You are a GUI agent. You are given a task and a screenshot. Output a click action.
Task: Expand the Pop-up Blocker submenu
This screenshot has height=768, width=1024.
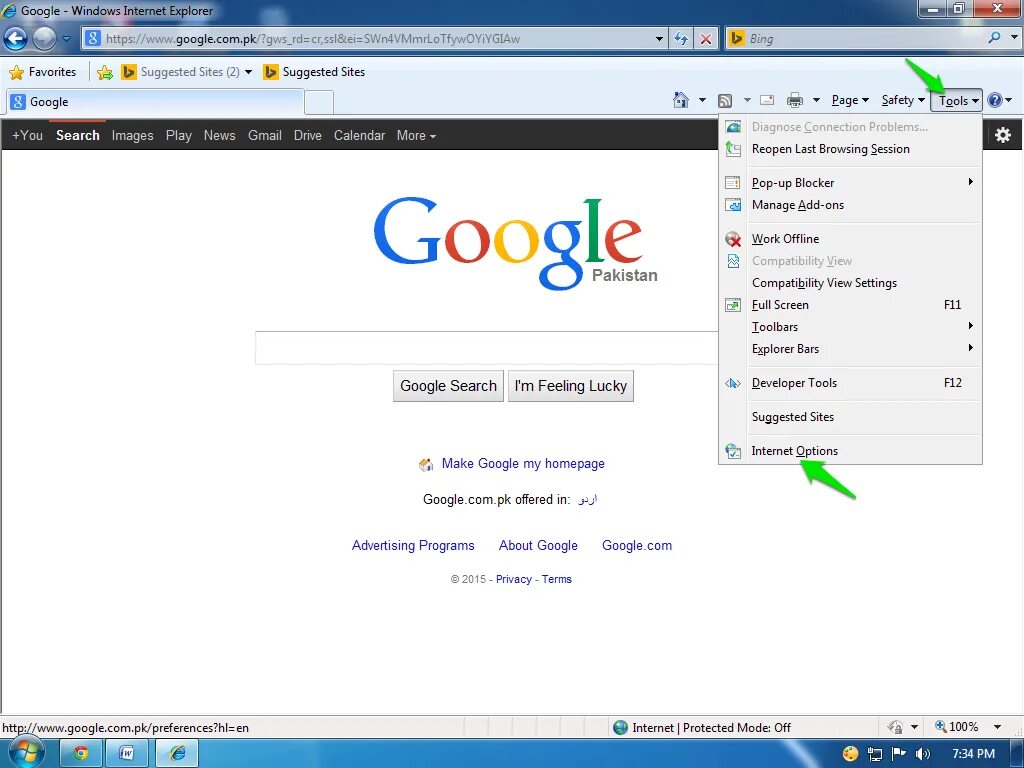click(850, 183)
